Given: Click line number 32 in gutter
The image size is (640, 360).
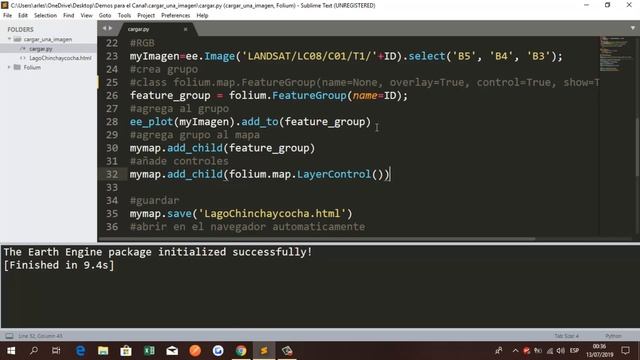Looking at the screenshot, I should pos(112,174).
